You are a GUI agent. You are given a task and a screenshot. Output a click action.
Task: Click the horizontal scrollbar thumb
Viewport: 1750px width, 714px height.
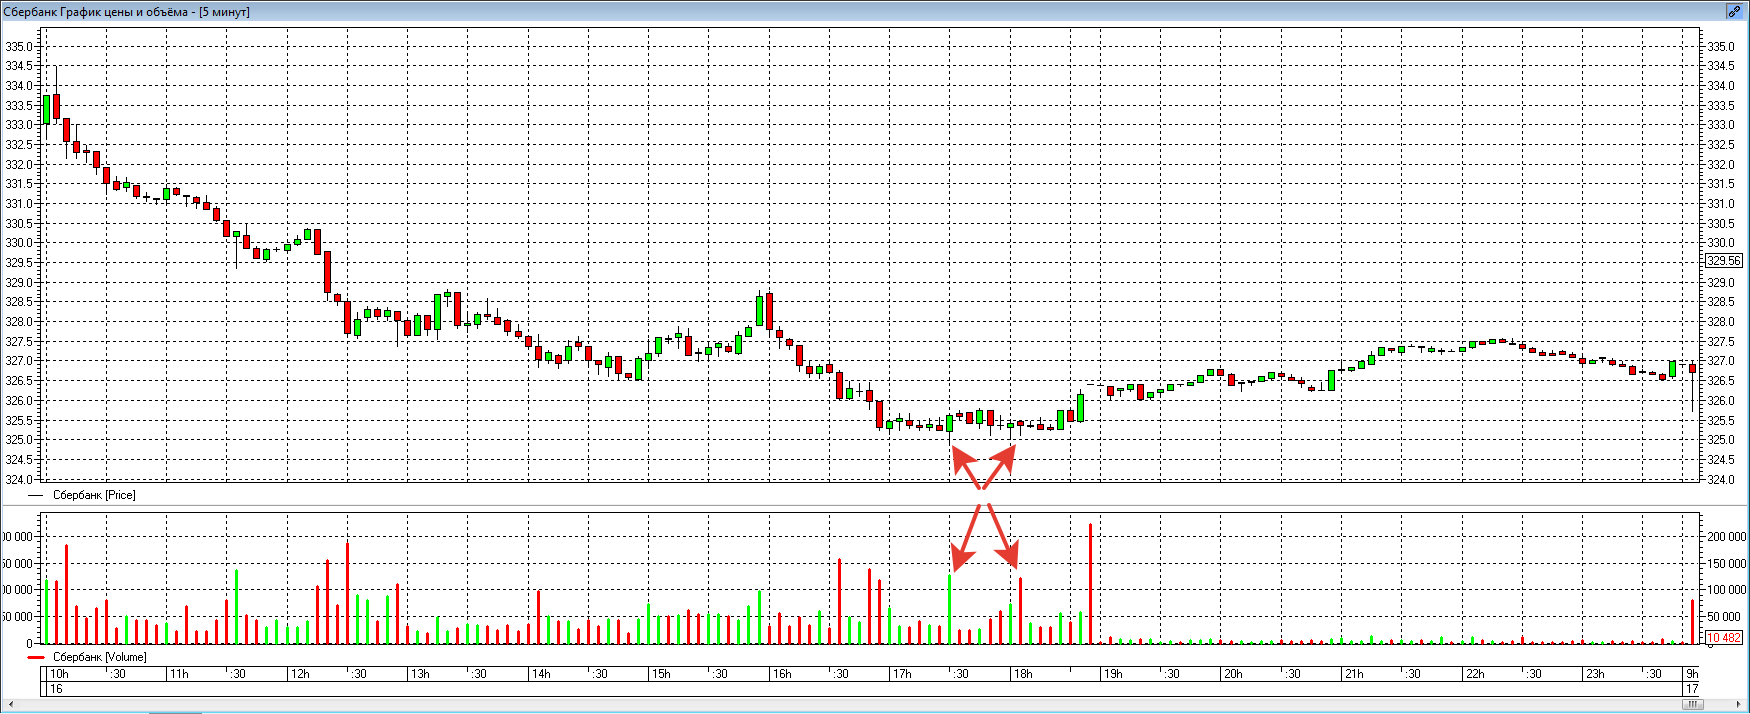click(1691, 705)
